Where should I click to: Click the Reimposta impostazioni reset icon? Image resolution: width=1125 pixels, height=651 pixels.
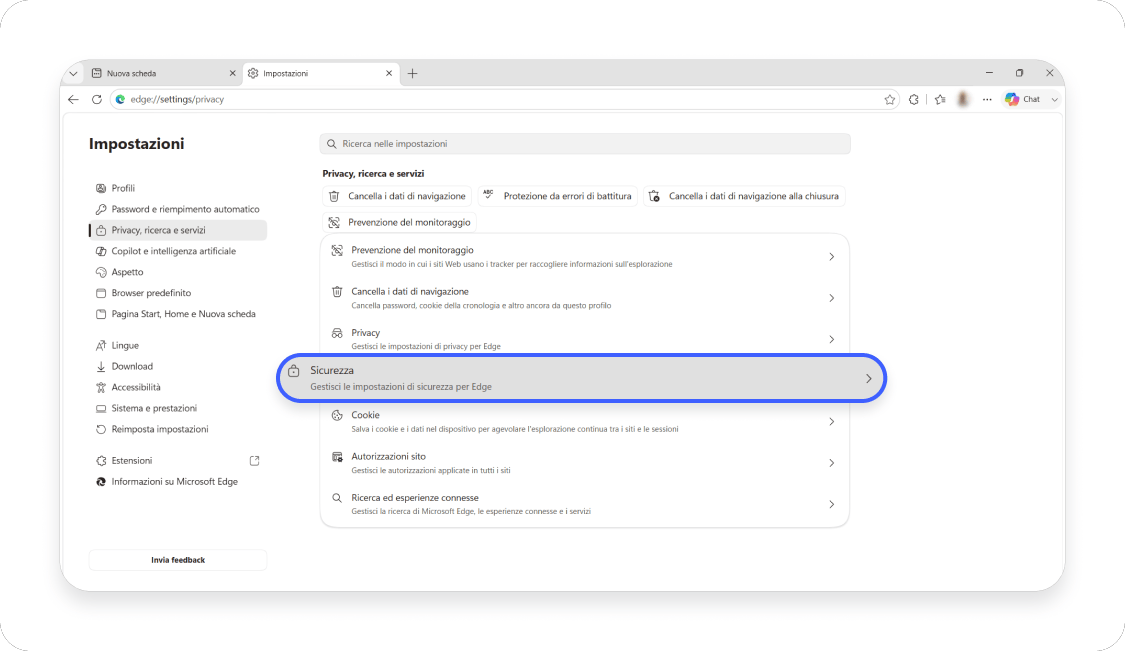pyautogui.click(x=100, y=429)
